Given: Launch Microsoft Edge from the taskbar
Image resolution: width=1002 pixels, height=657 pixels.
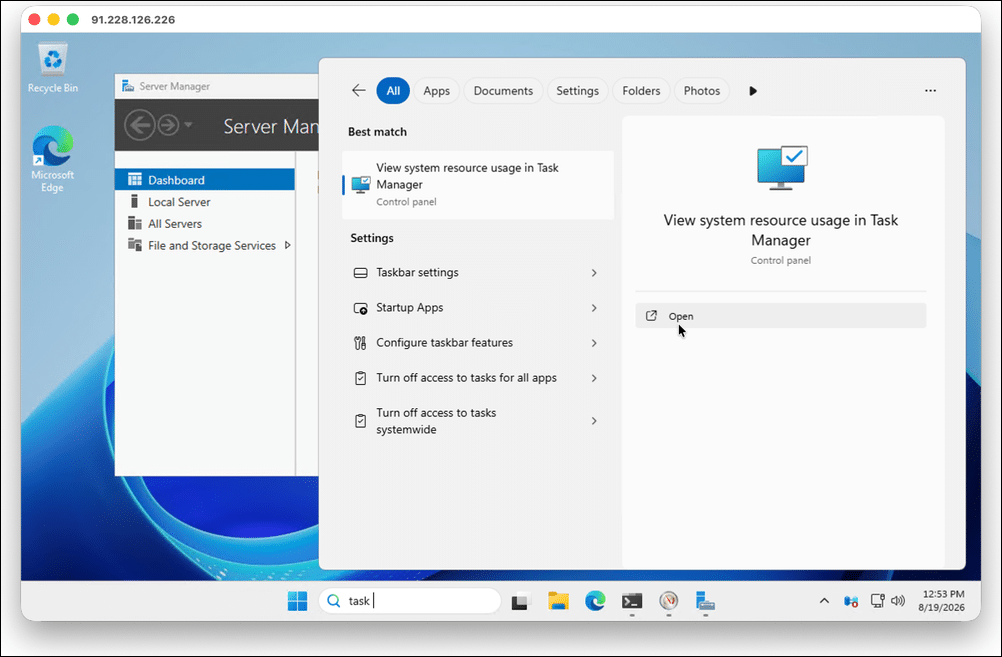Looking at the screenshot, I should tap(595, 601).
